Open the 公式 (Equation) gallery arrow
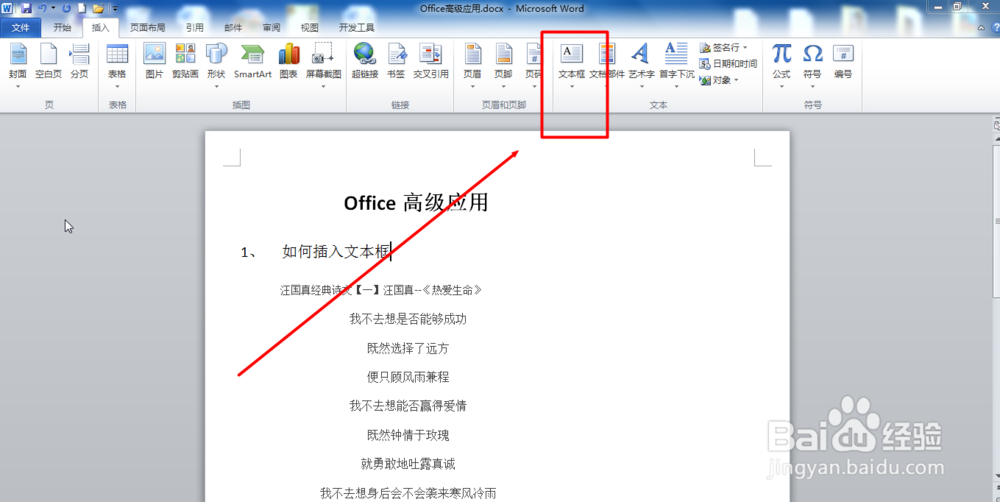 coord(781,85)
